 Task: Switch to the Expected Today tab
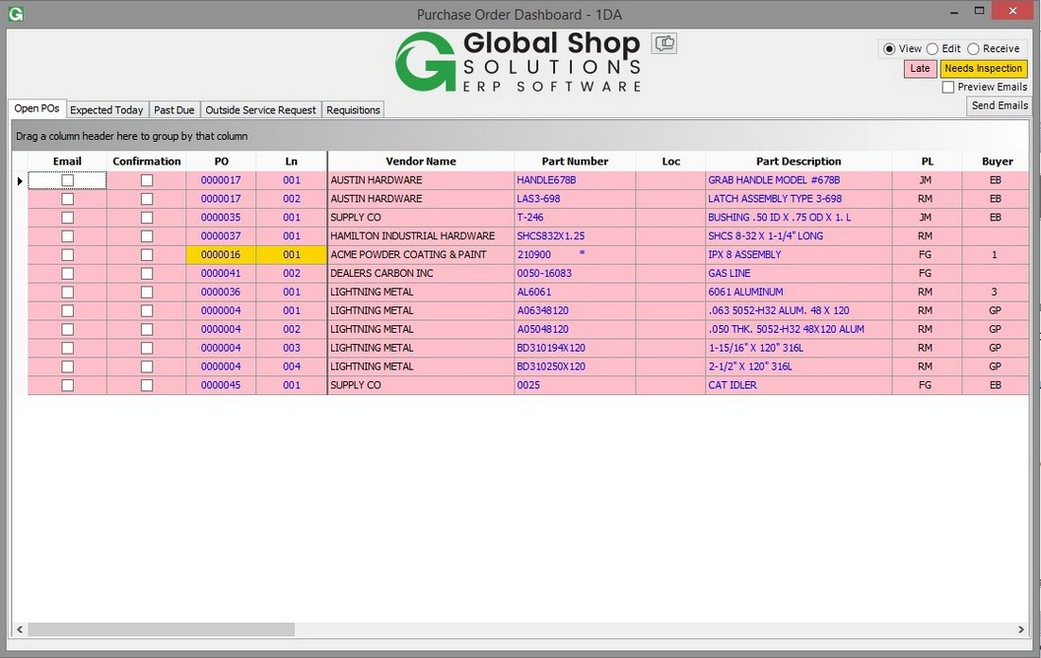tap(106, 109)
